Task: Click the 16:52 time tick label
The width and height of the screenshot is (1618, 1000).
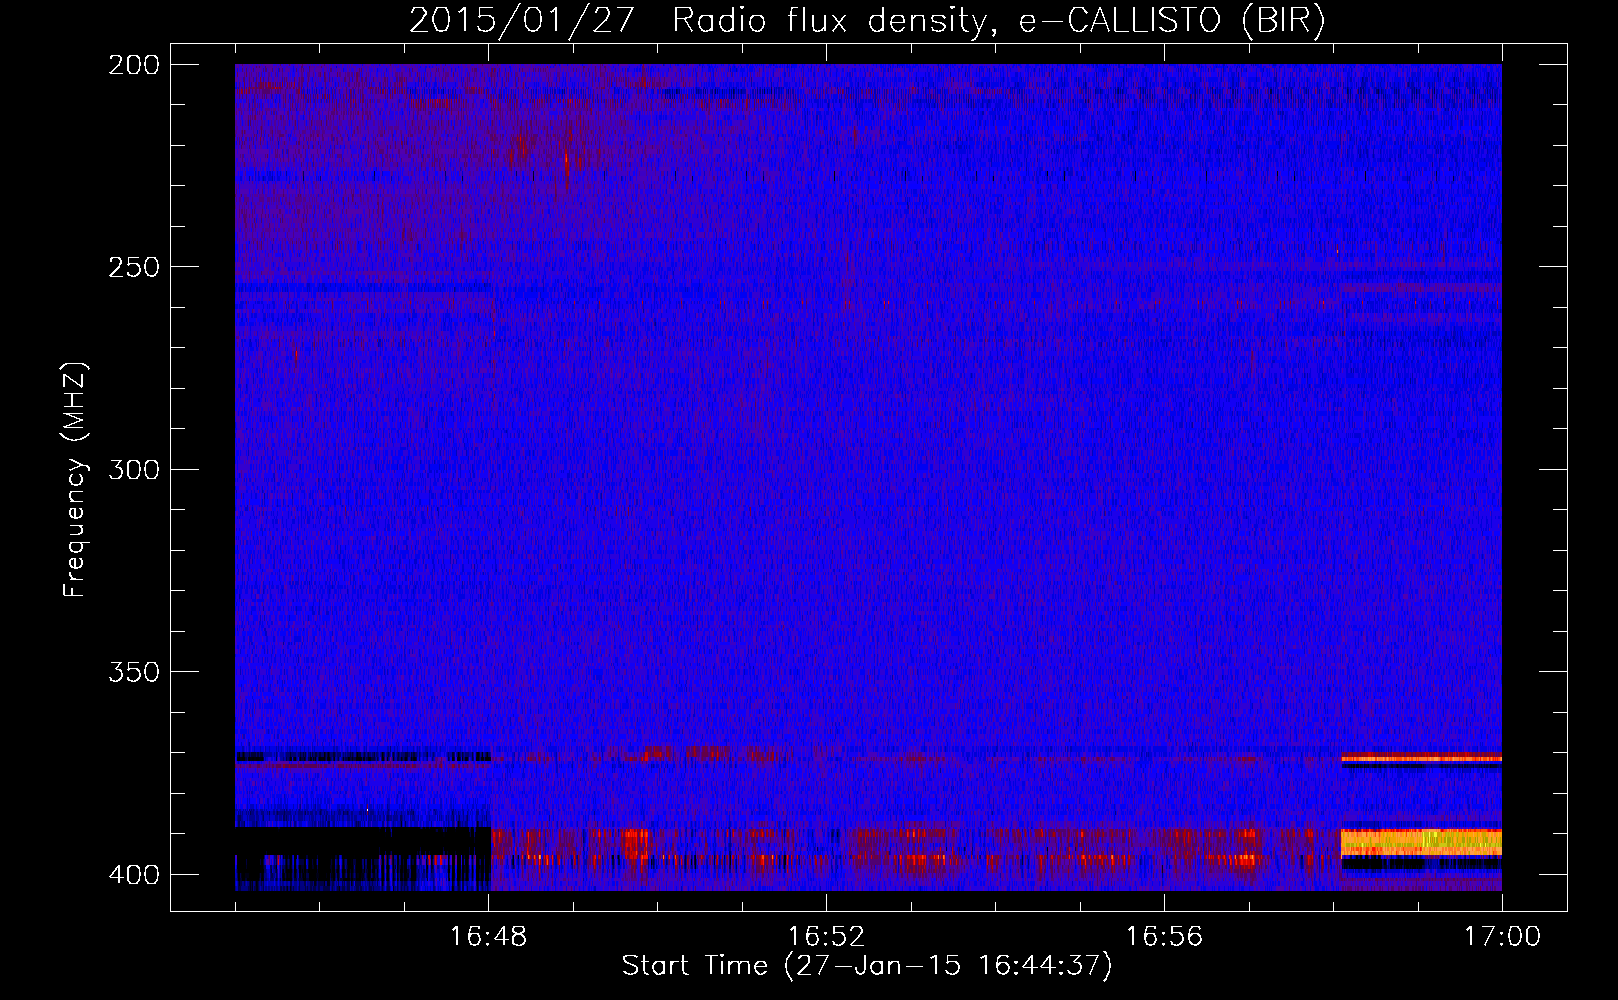Action: click(x=826, y=937)
